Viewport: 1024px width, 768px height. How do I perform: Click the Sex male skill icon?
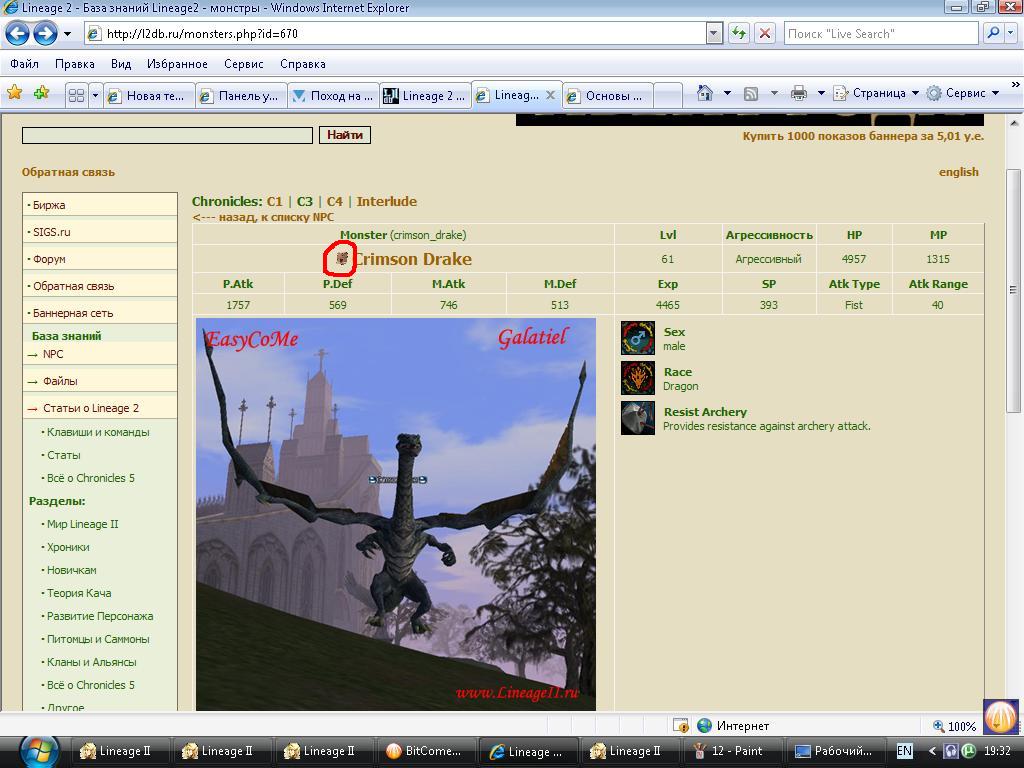[637, 338]
